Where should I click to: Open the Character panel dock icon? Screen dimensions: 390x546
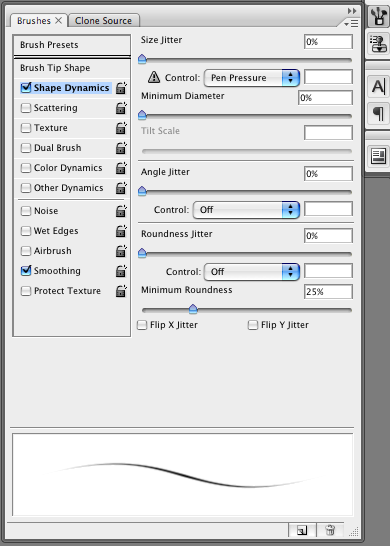378,86
